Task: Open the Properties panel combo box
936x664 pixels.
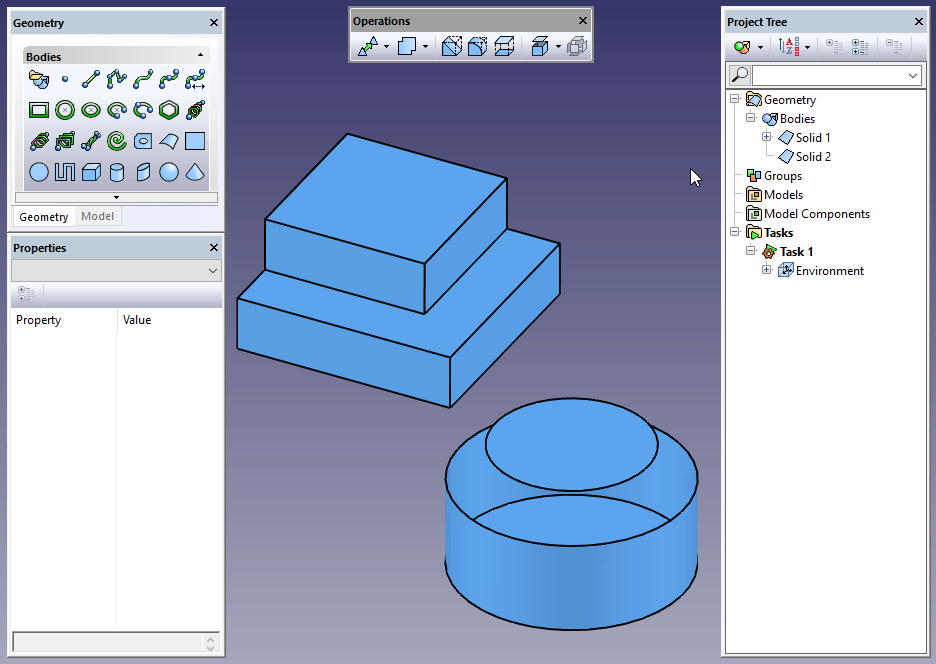Action: [x=116, y=271]
